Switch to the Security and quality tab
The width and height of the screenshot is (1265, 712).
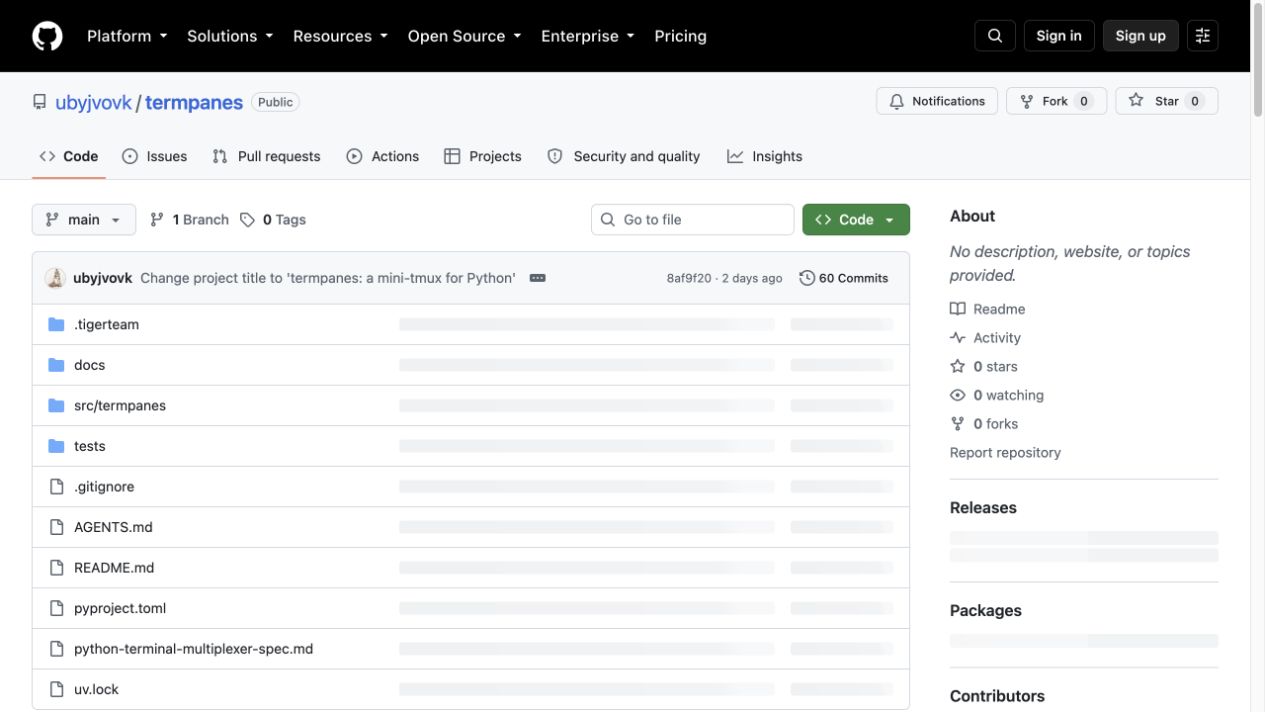click(x=624, y=156)
